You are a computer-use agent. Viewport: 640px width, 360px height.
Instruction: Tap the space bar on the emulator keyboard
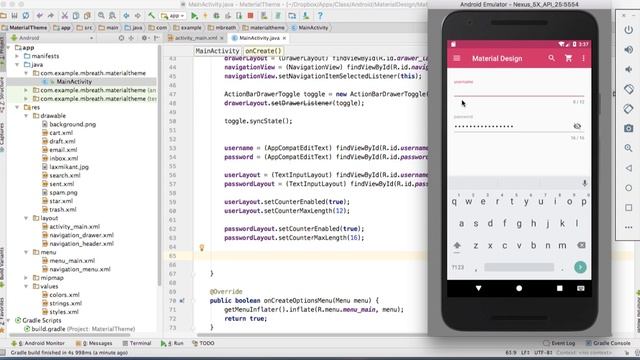pos(519,267)
